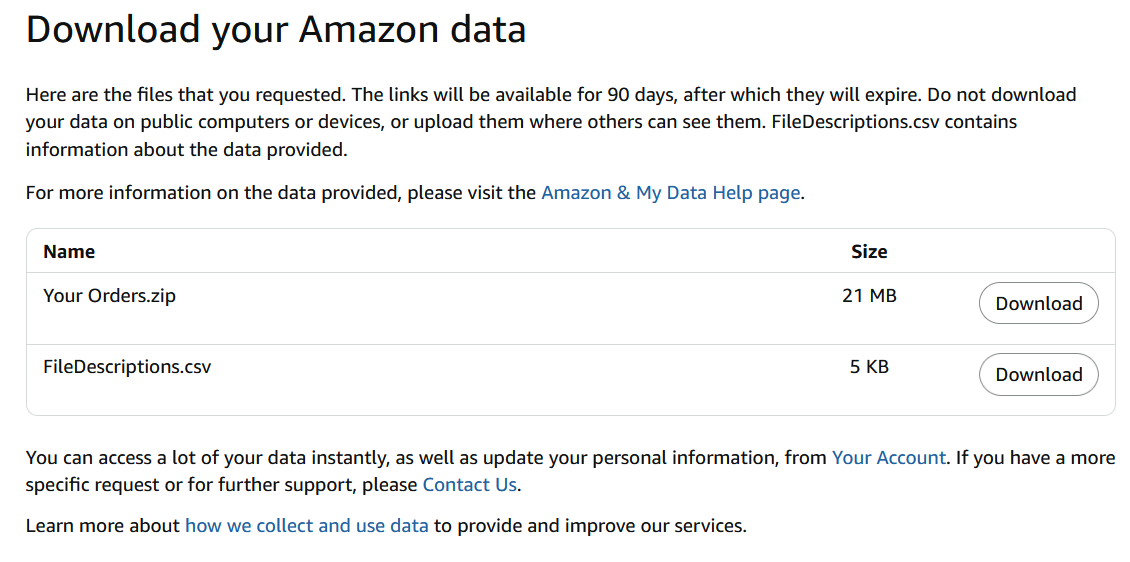This screenshot has height=562, width=1130.
Task: Select the FileDescriptions.csv name in the table
Action: click(x=127, y=367)
